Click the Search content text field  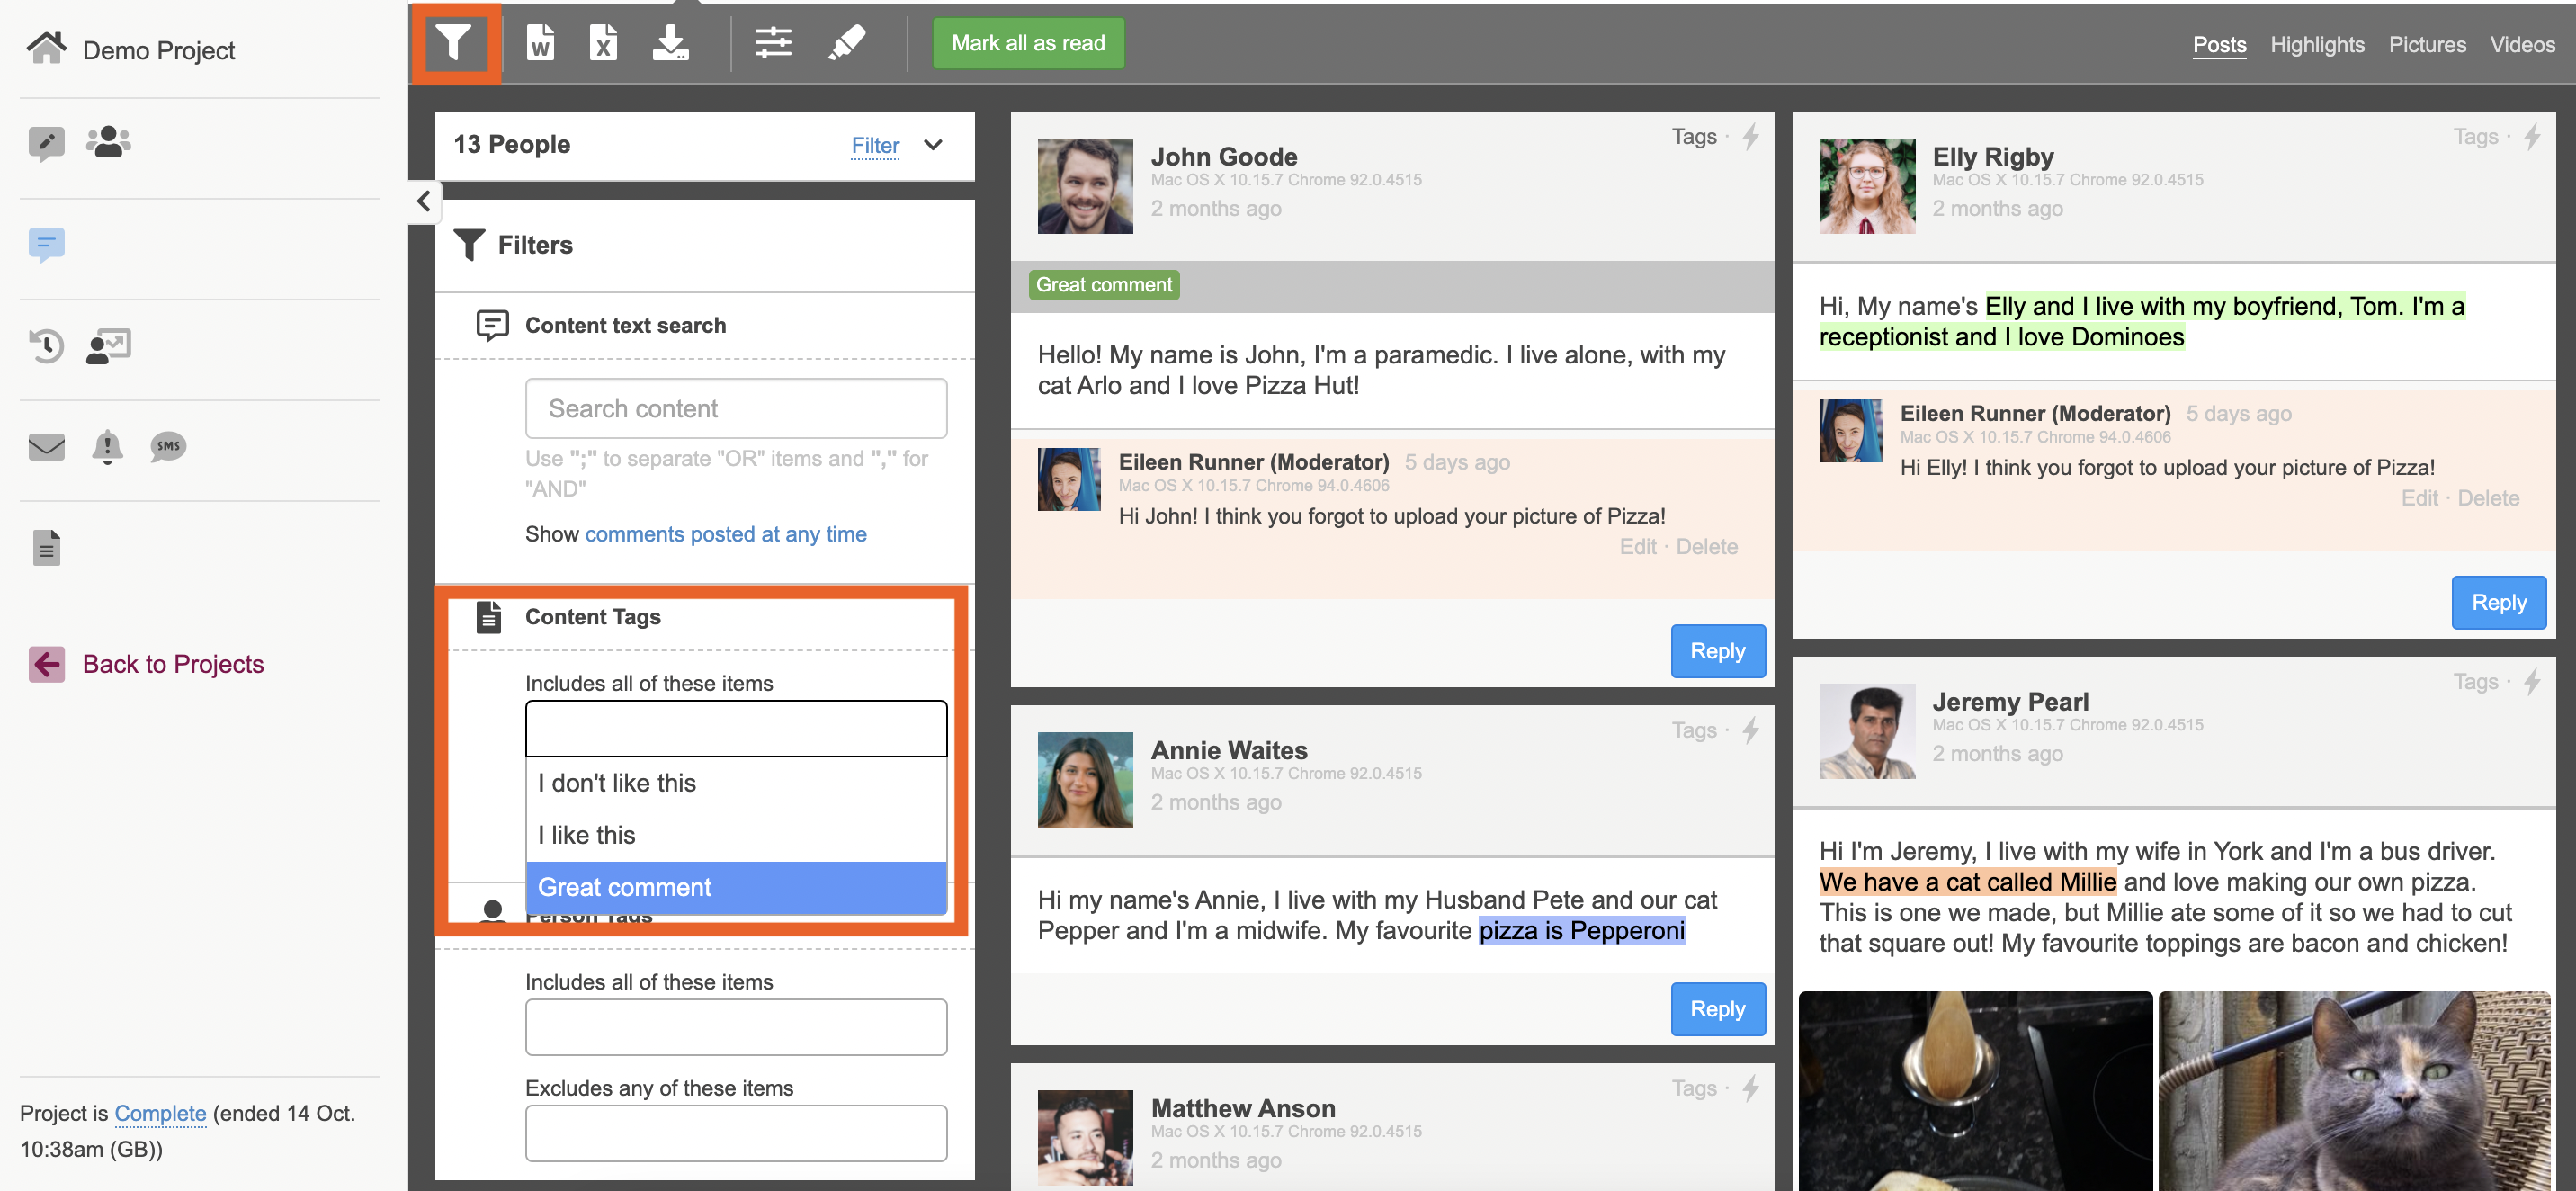pyautogui.click(x=735, y=408)
